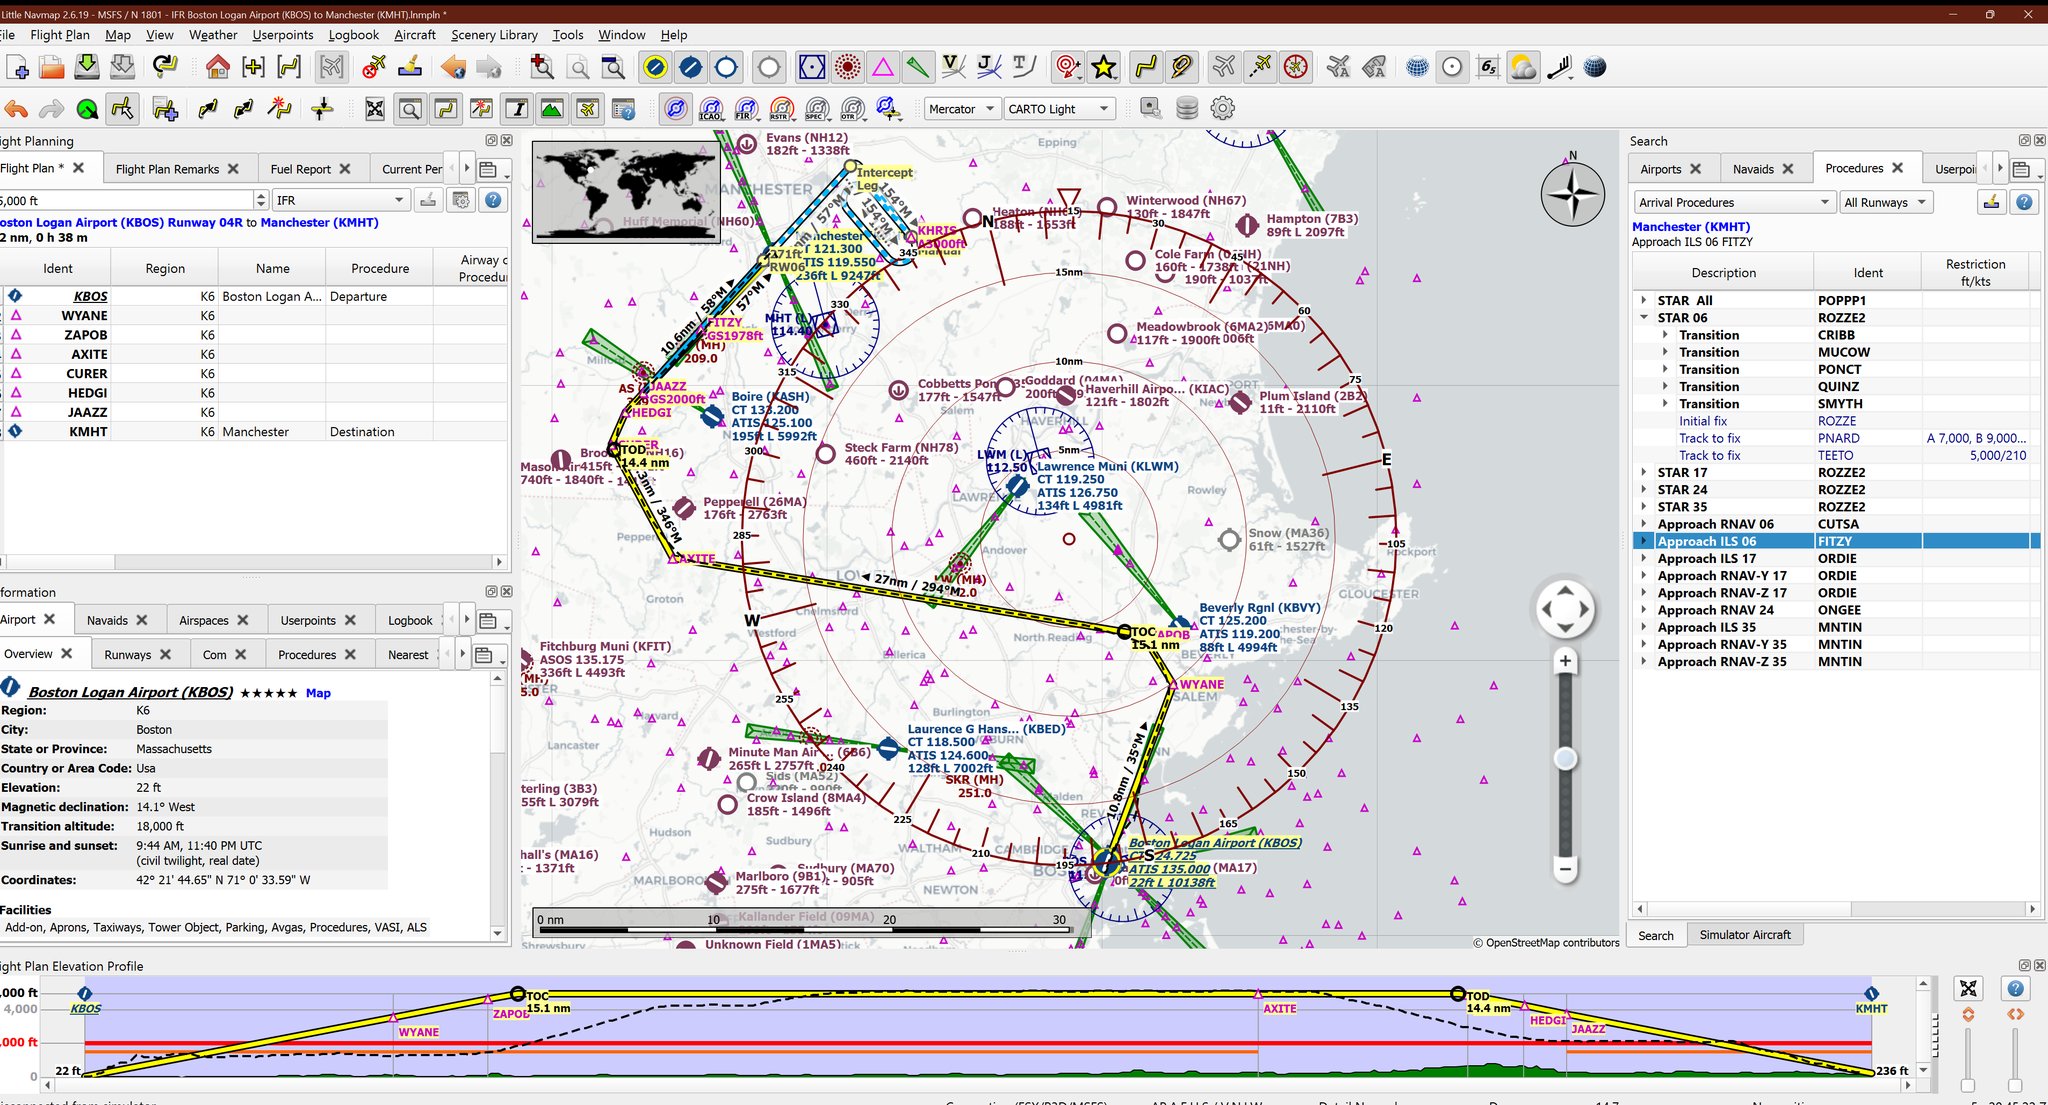This screenshot has height=1105, width=2048.
Task: Open the Mercator projection dropdown
Action: tap(962, 109)
